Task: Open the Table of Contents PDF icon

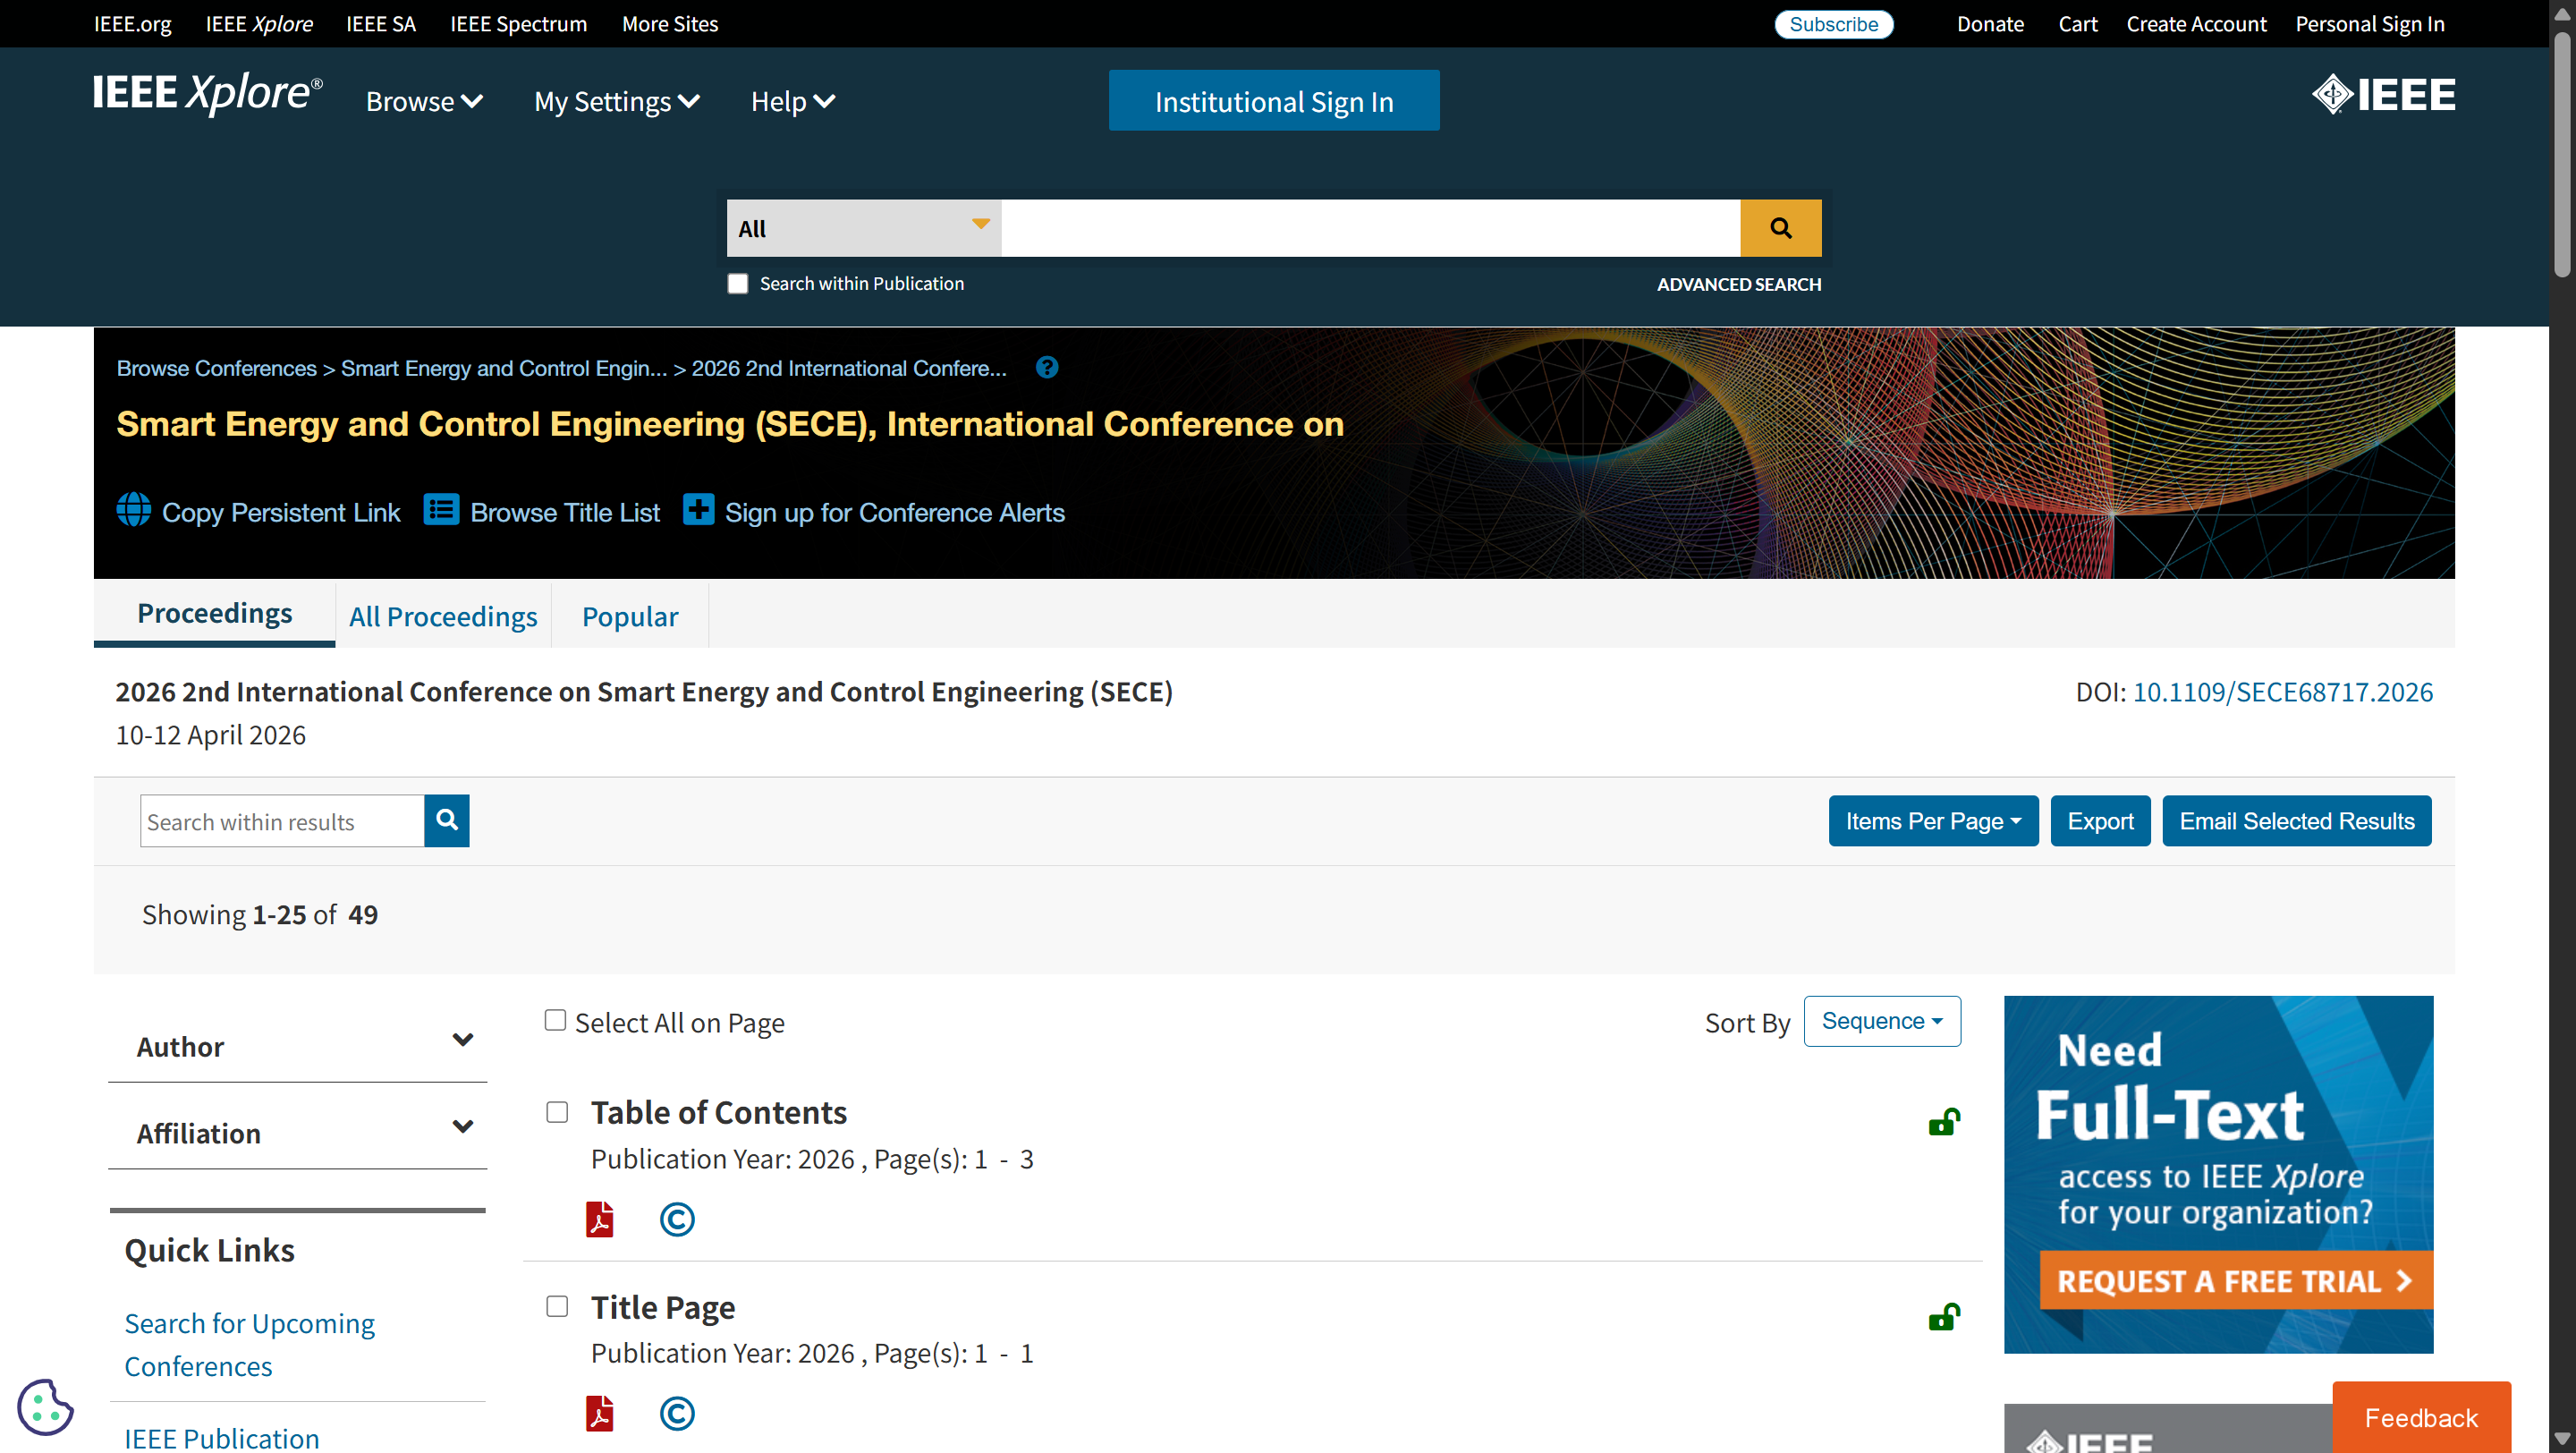Action: coord(599,1219)
